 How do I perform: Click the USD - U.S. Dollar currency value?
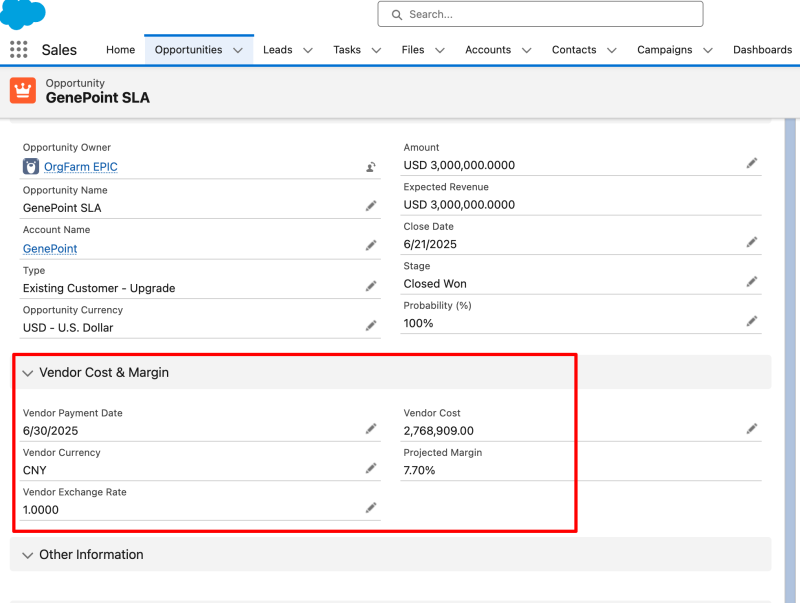(68, 328)
